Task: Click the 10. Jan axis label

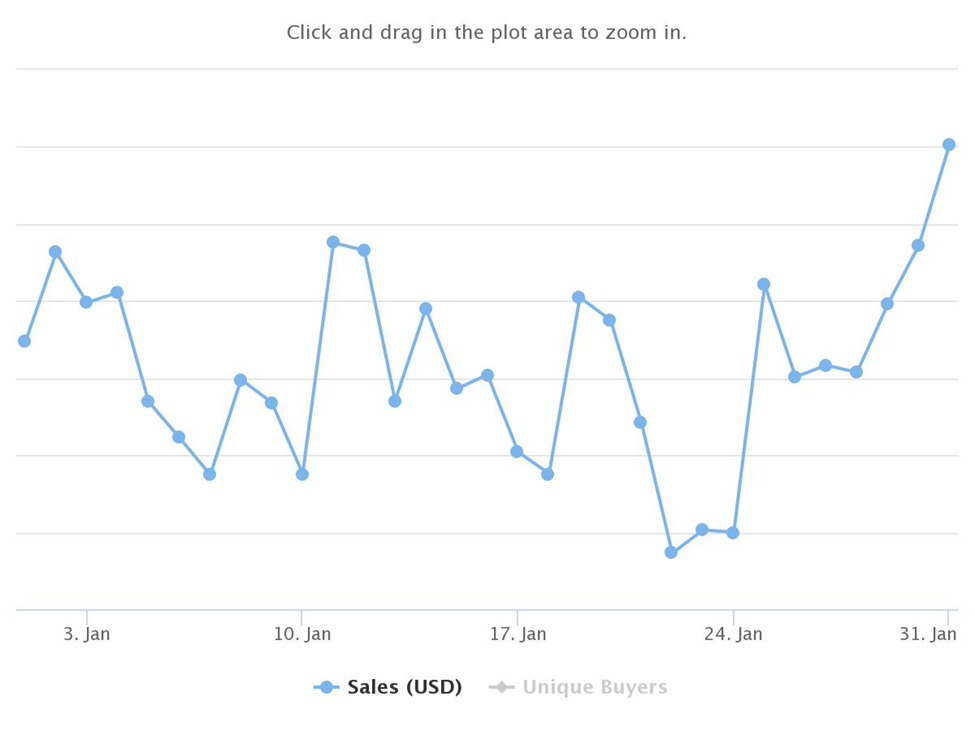Action: click(302, 634)
